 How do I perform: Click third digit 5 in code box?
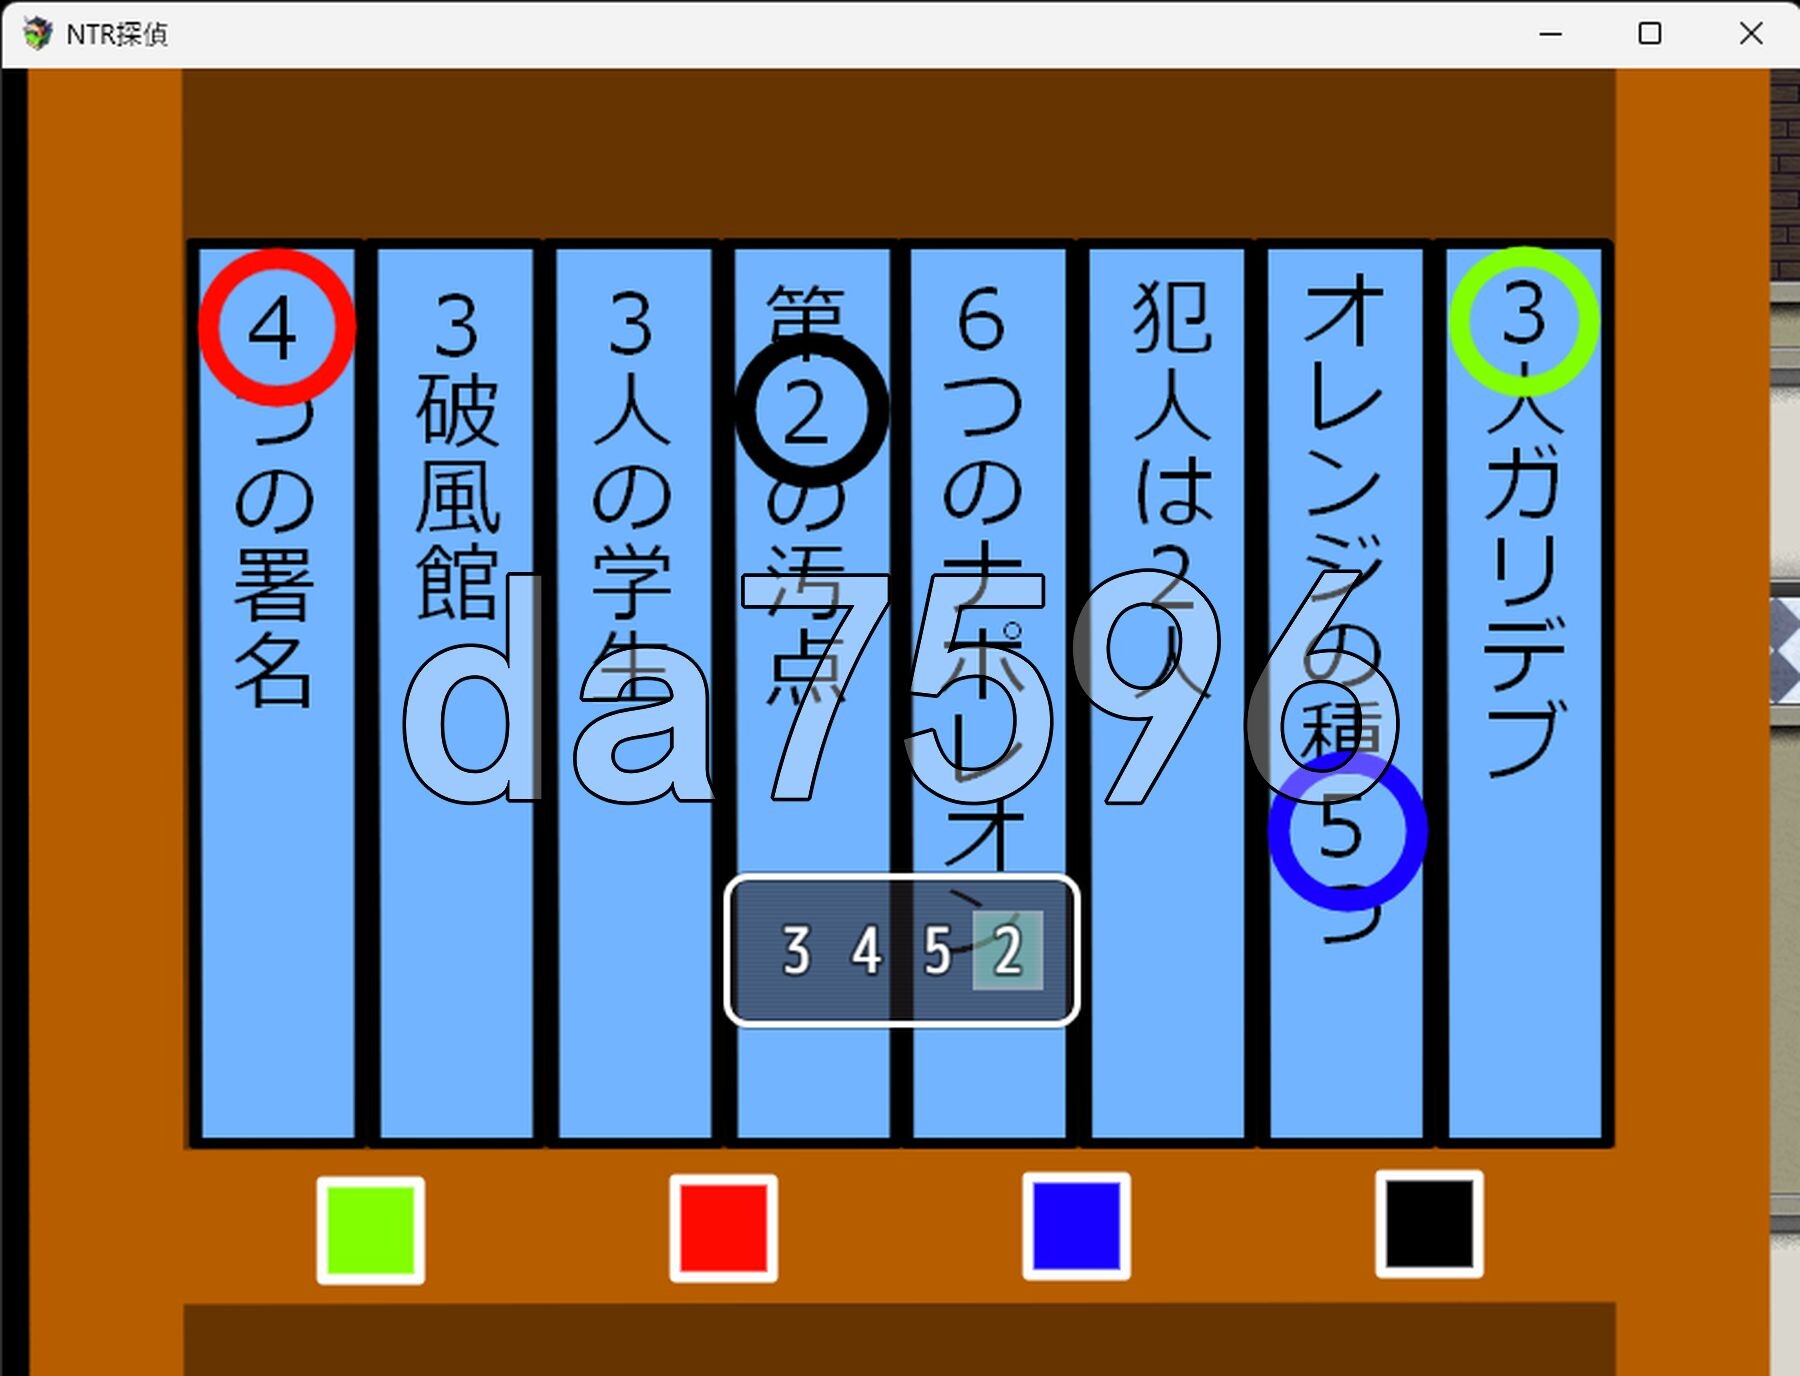[937, 951]
